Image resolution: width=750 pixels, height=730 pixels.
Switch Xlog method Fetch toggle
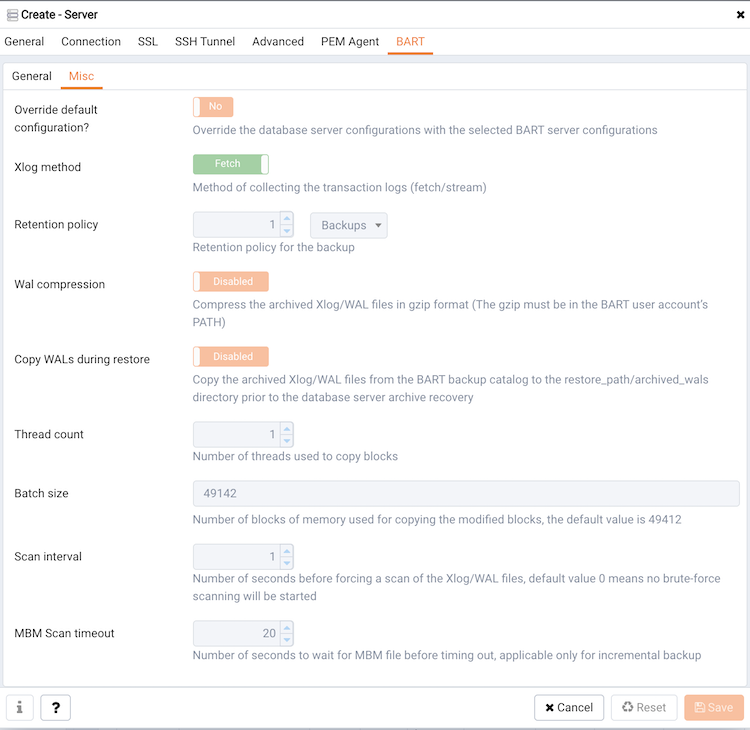point(231,164)
